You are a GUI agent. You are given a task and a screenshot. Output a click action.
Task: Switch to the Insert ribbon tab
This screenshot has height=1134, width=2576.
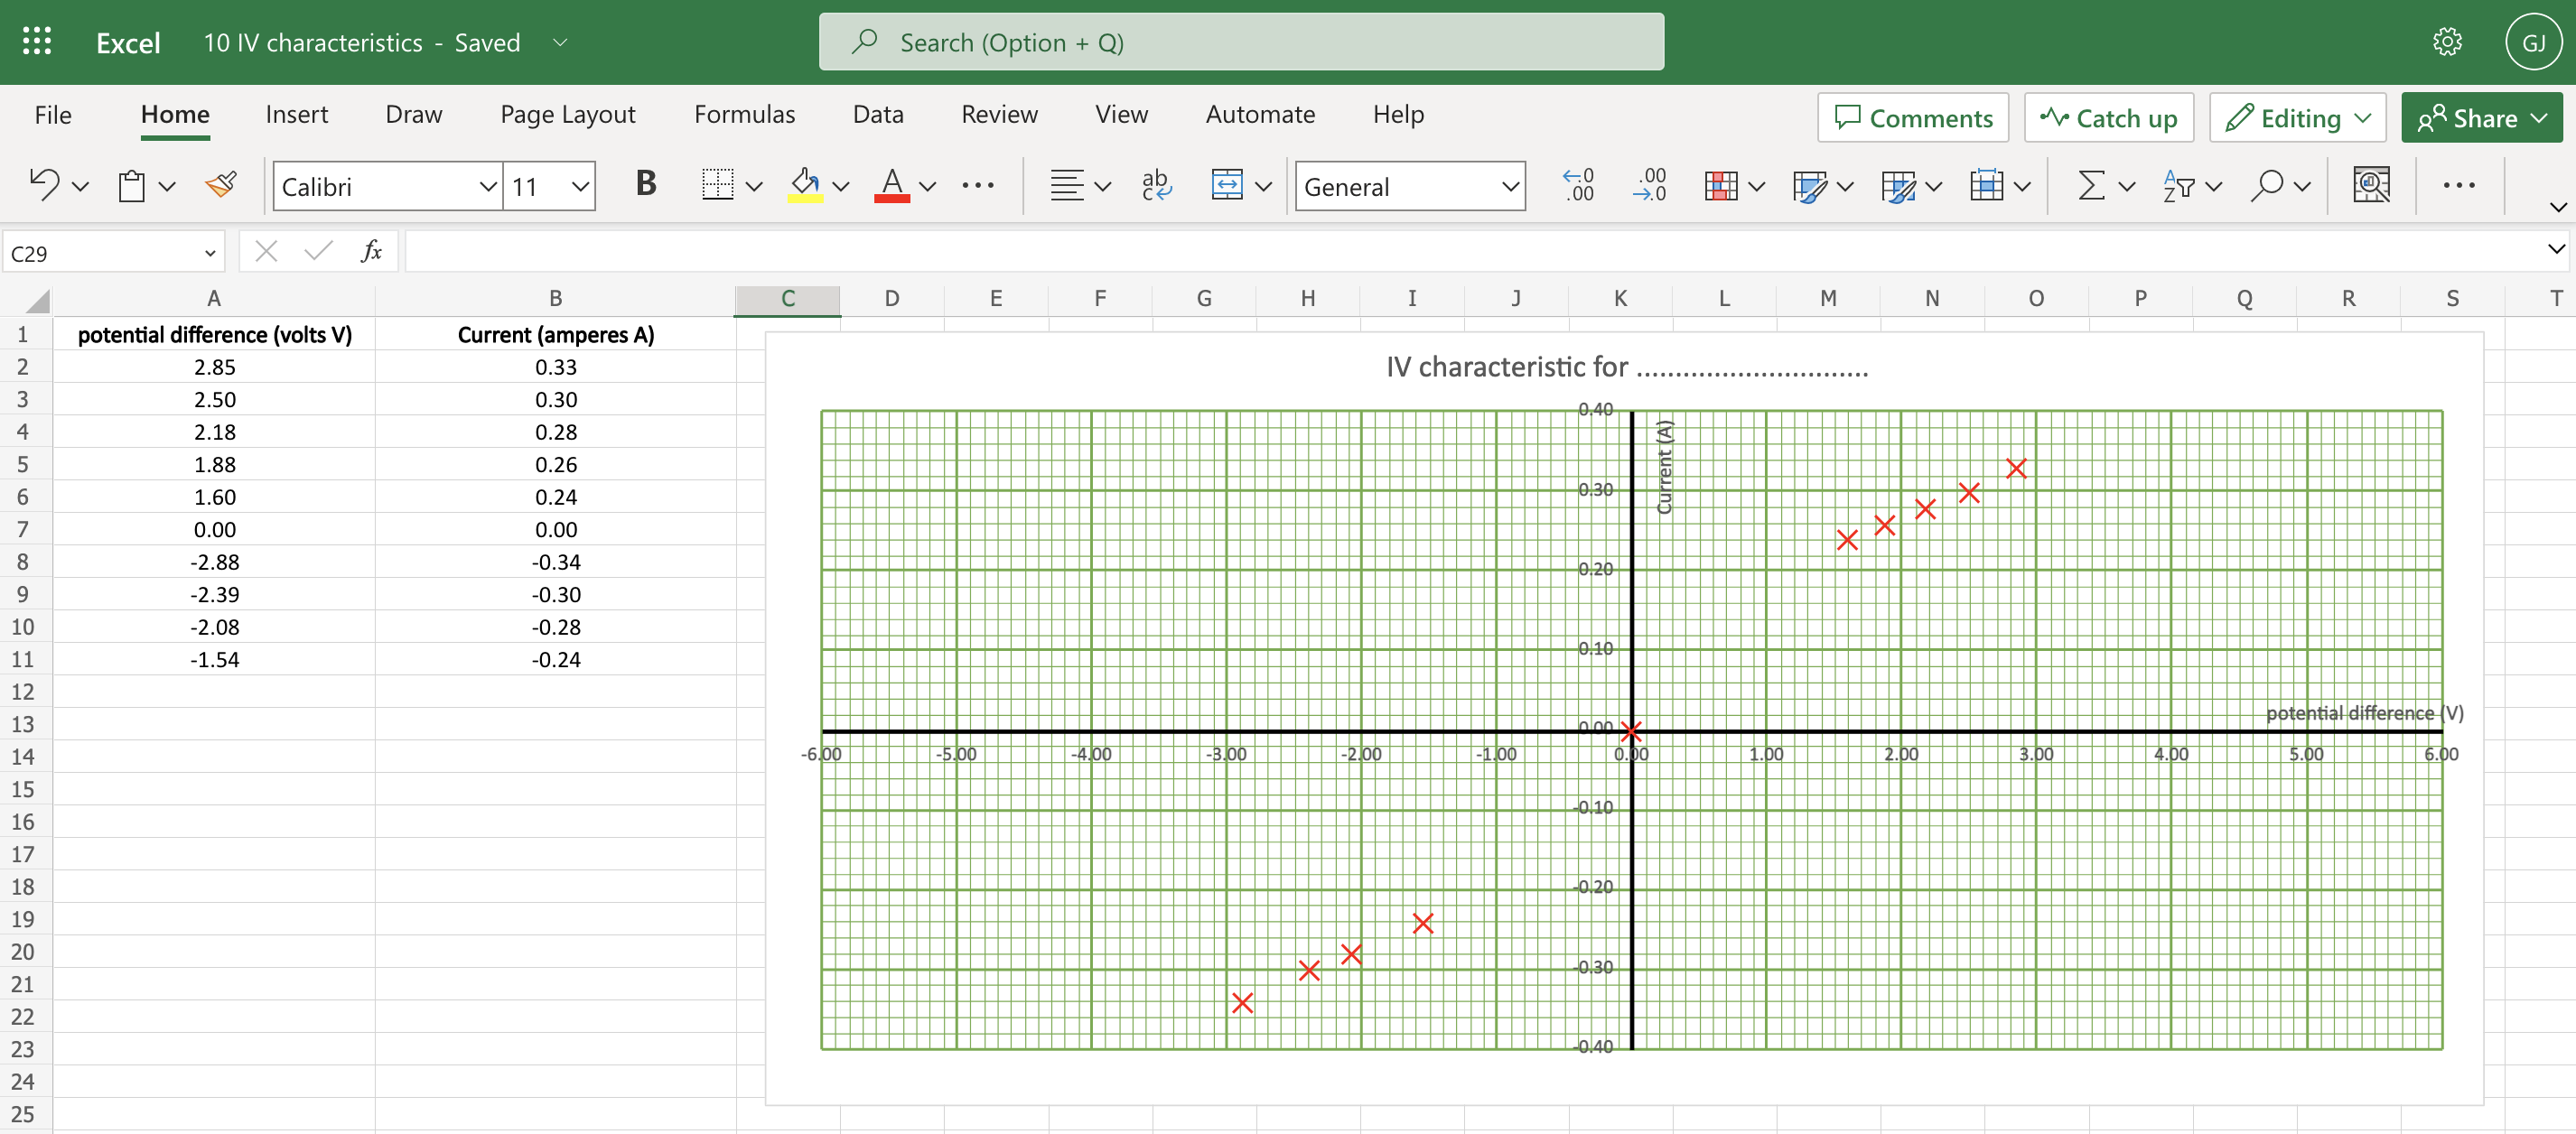click(296, 115)
